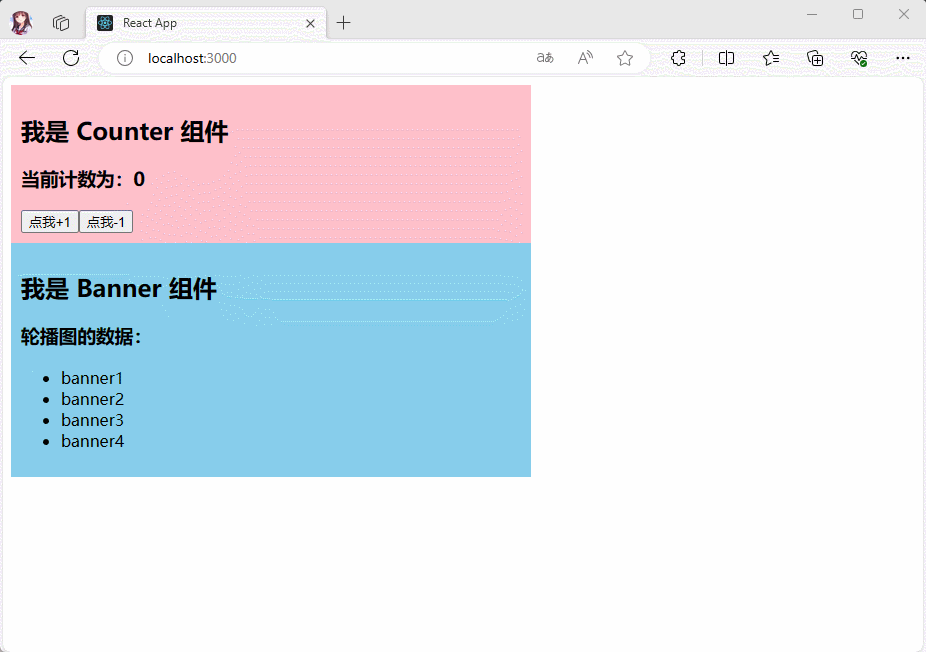The image size is (926, 652).
Task: Open a new tab with plus button
Action: pyautogui.click(x=344, y=23)
